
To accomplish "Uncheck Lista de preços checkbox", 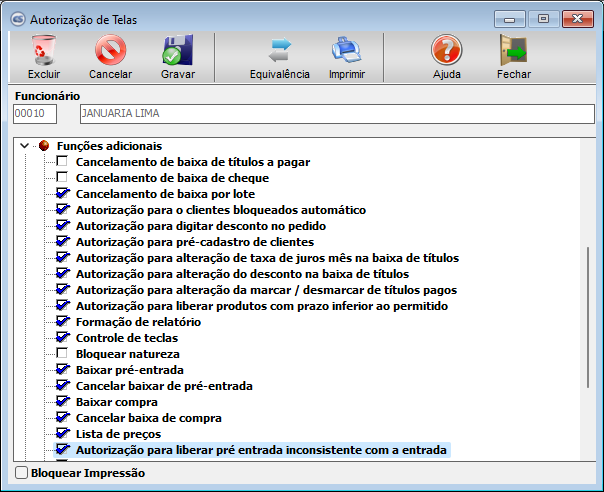I will 63,434.
